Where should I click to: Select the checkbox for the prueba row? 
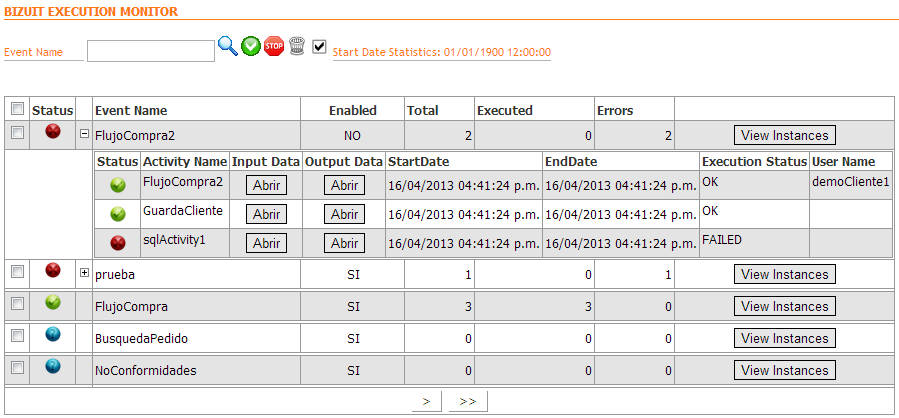17,272
